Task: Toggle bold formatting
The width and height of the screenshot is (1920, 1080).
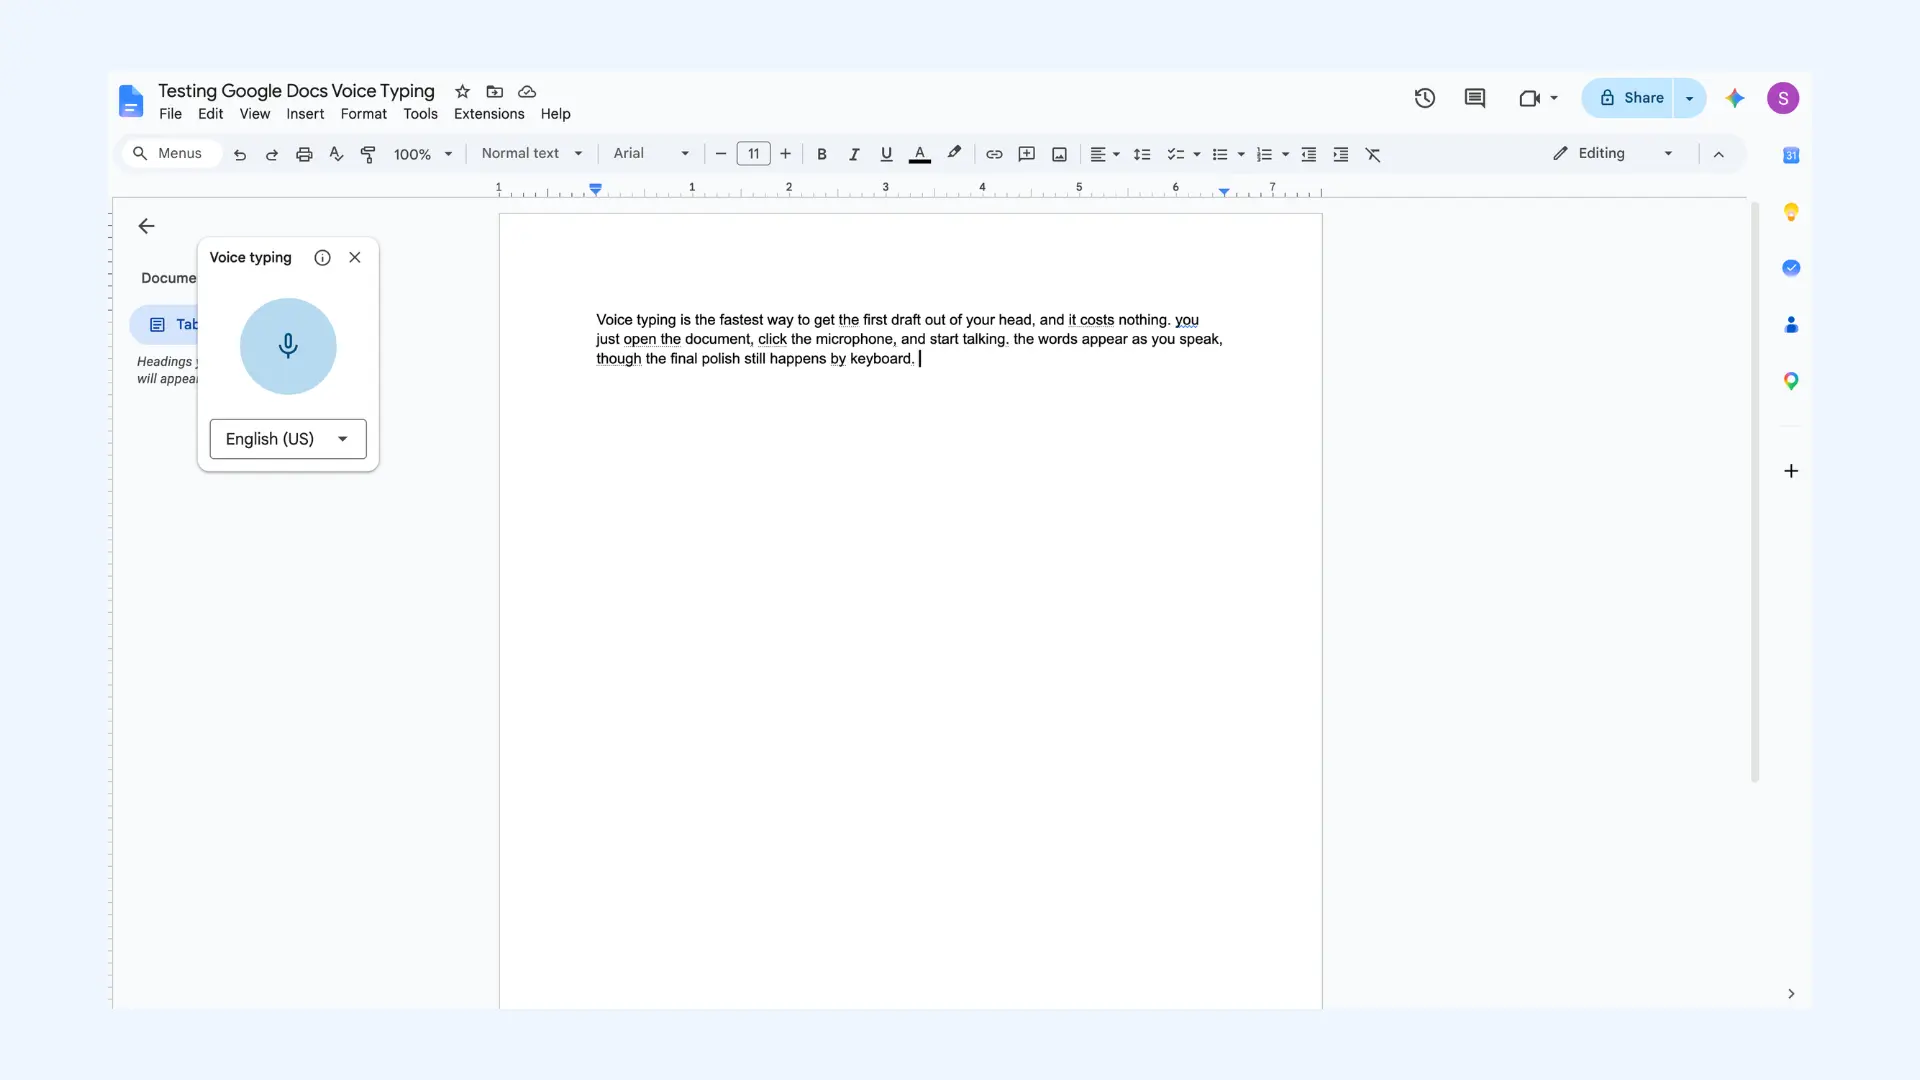Action: 822,154
